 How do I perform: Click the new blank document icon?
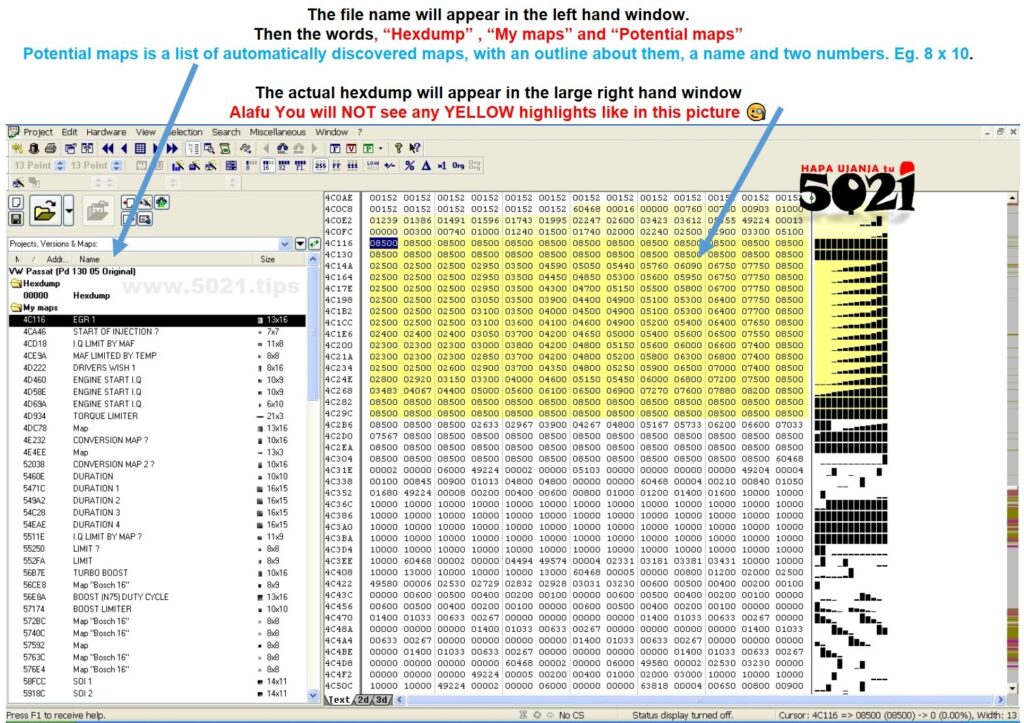pyautogui.click(x=15, y=202)
